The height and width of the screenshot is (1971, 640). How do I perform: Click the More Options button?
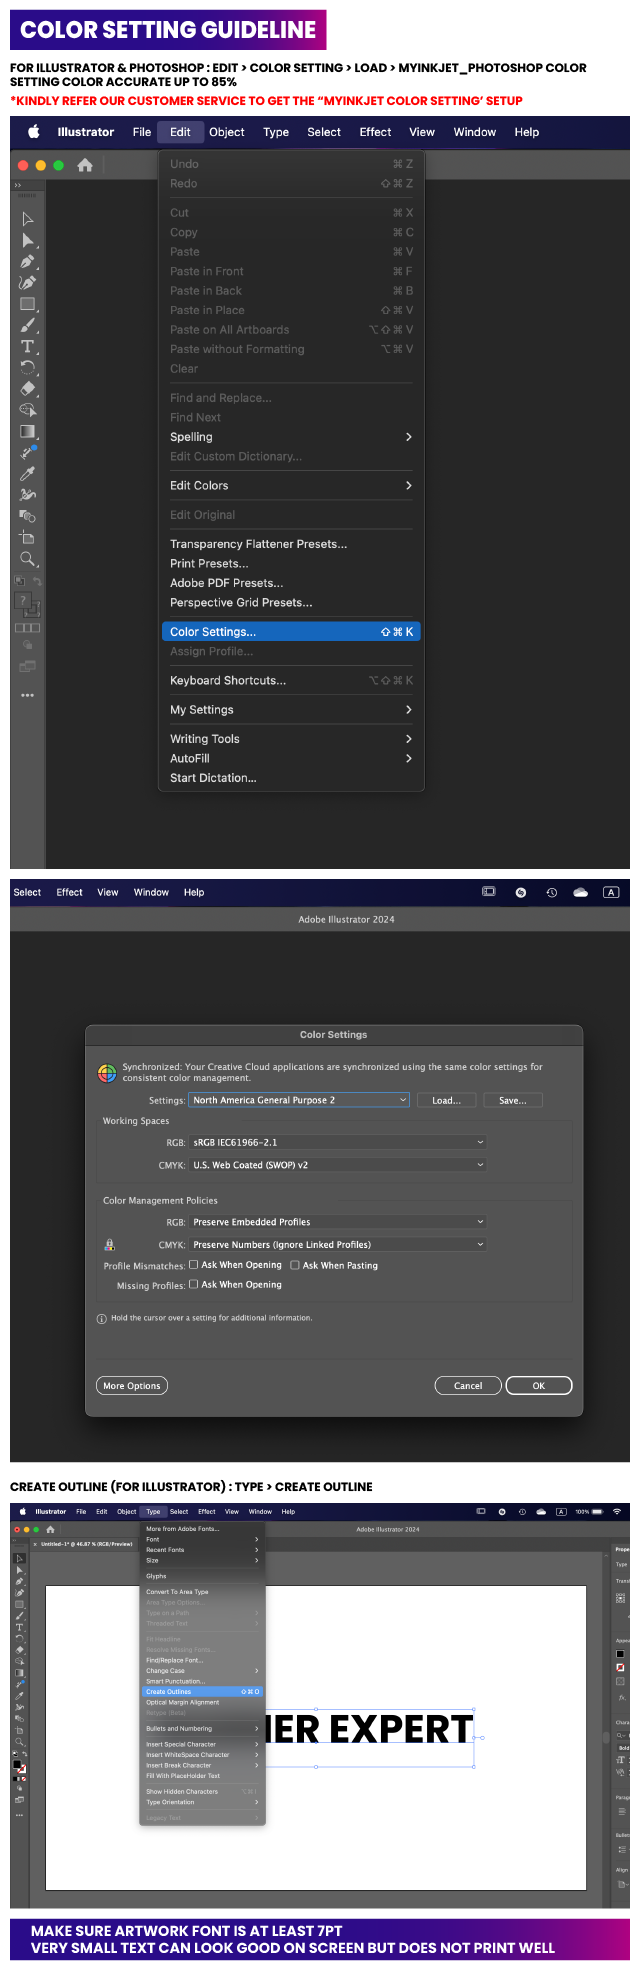click(x=132, y=1386)
